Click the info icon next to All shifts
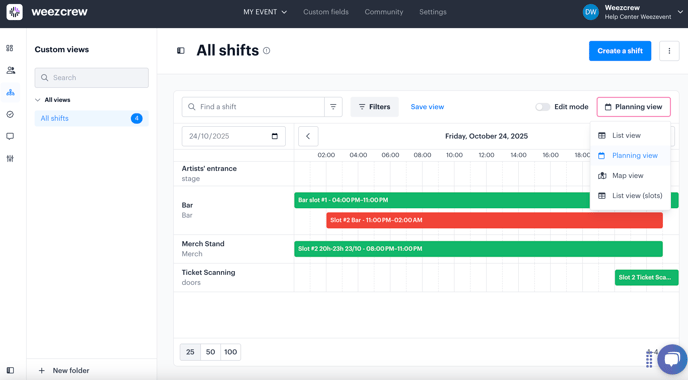688x380 pixels. [x=266, y=51]
